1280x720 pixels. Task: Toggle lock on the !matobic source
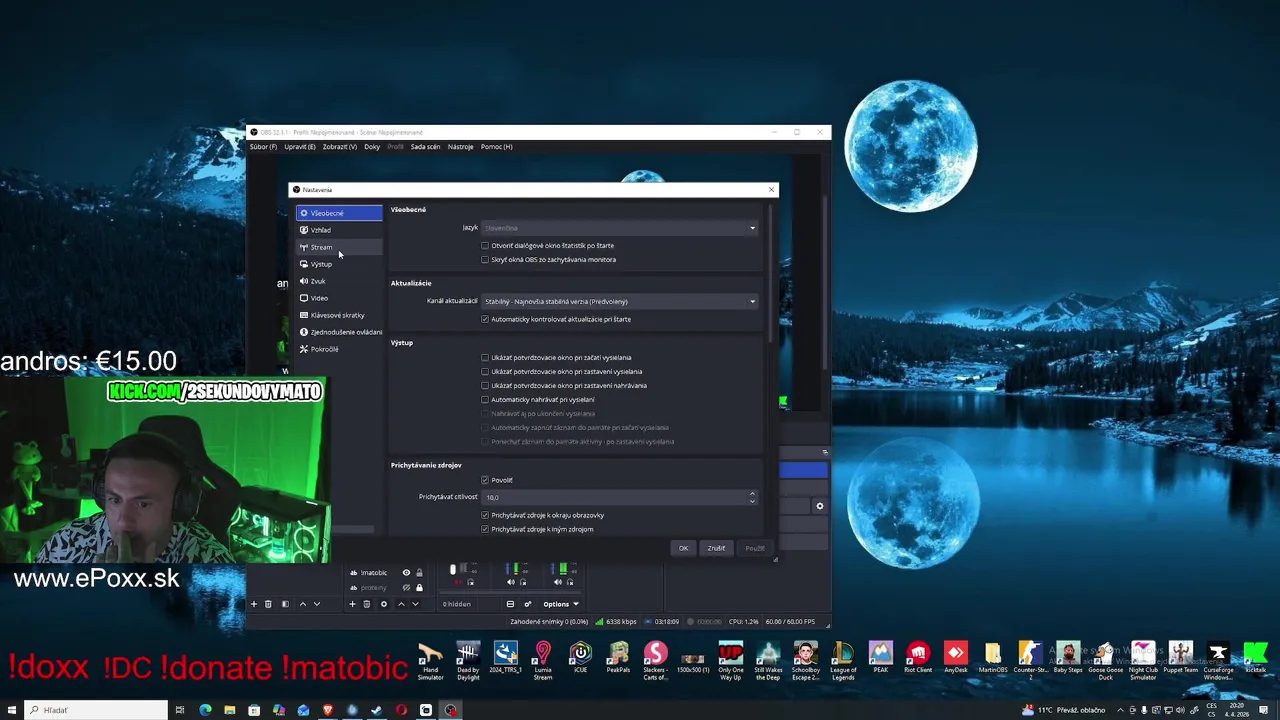click(419, 573)
